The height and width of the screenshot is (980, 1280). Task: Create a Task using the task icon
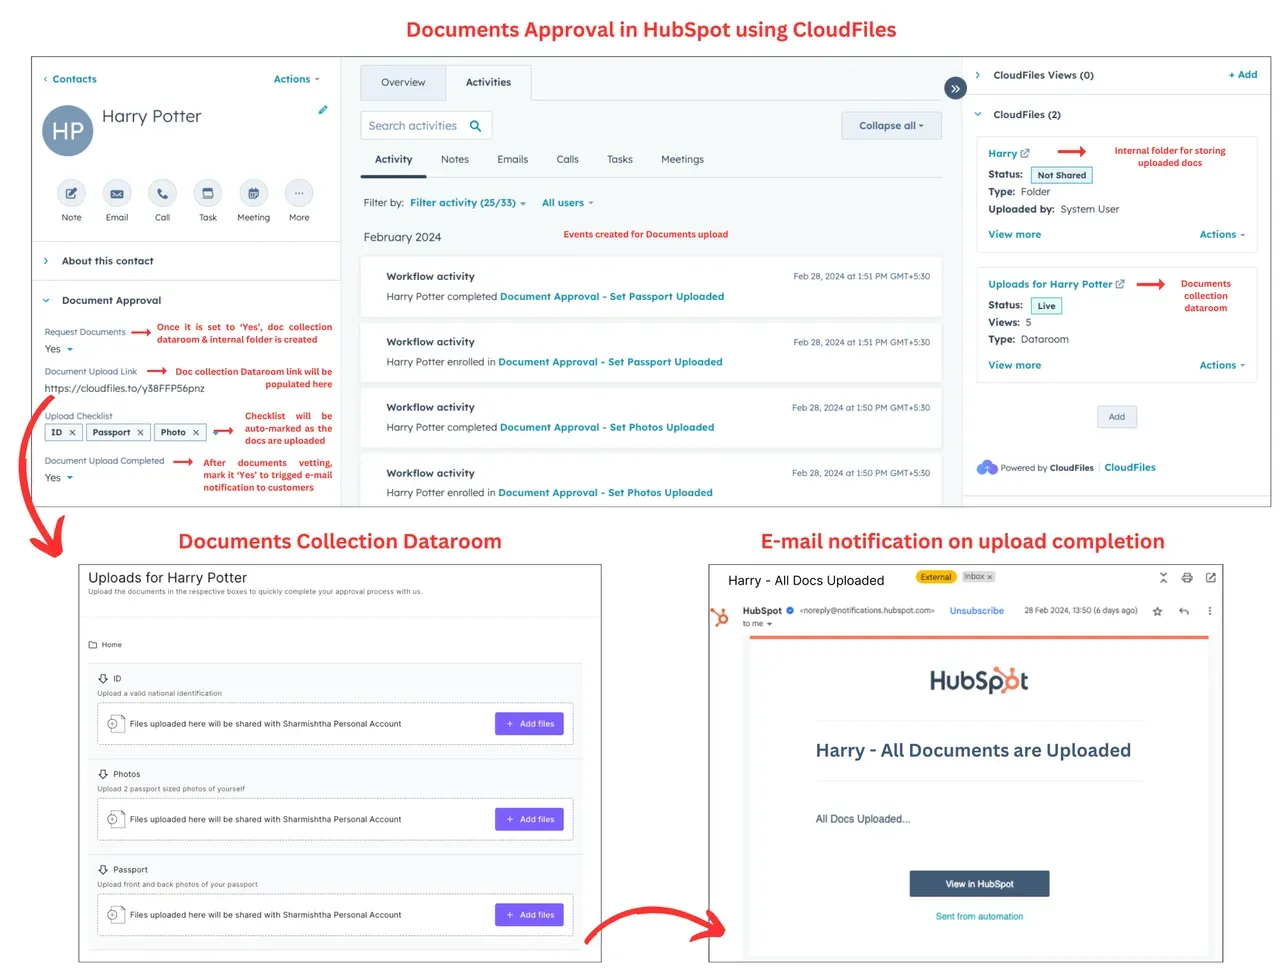point(208,193)
